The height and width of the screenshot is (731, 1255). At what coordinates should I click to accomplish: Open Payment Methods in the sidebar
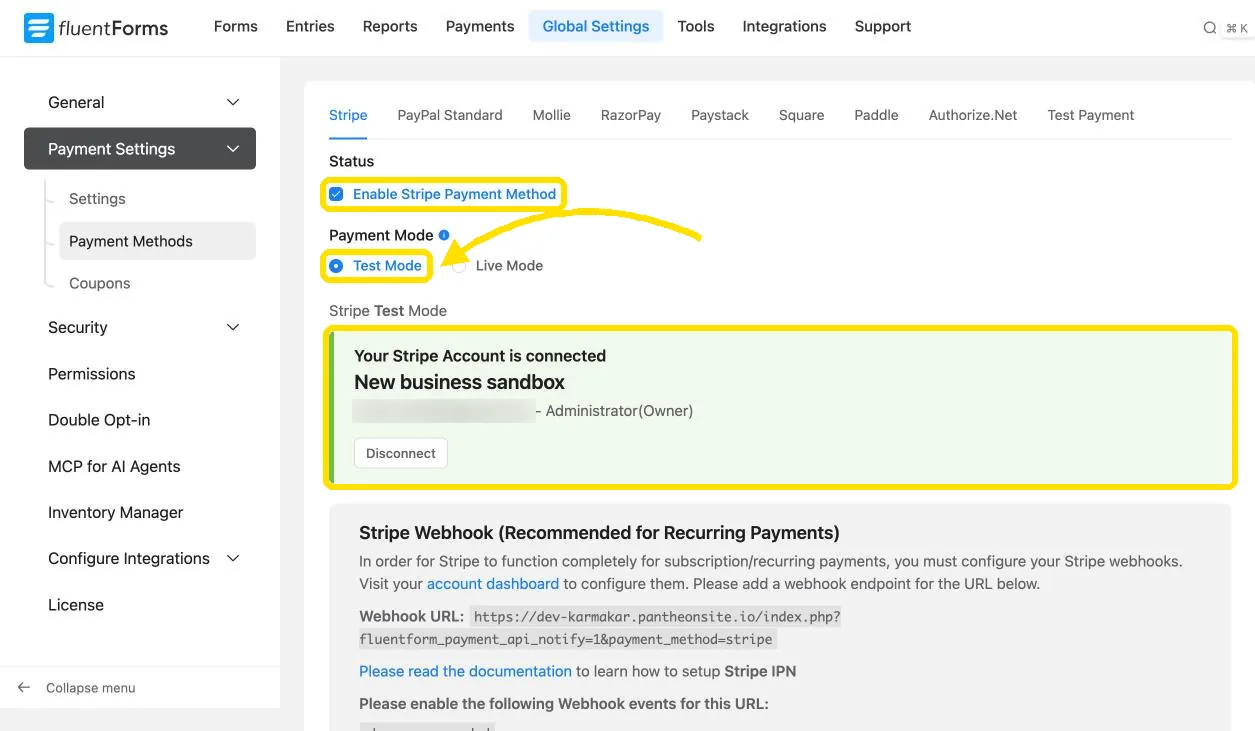point(157,241)
